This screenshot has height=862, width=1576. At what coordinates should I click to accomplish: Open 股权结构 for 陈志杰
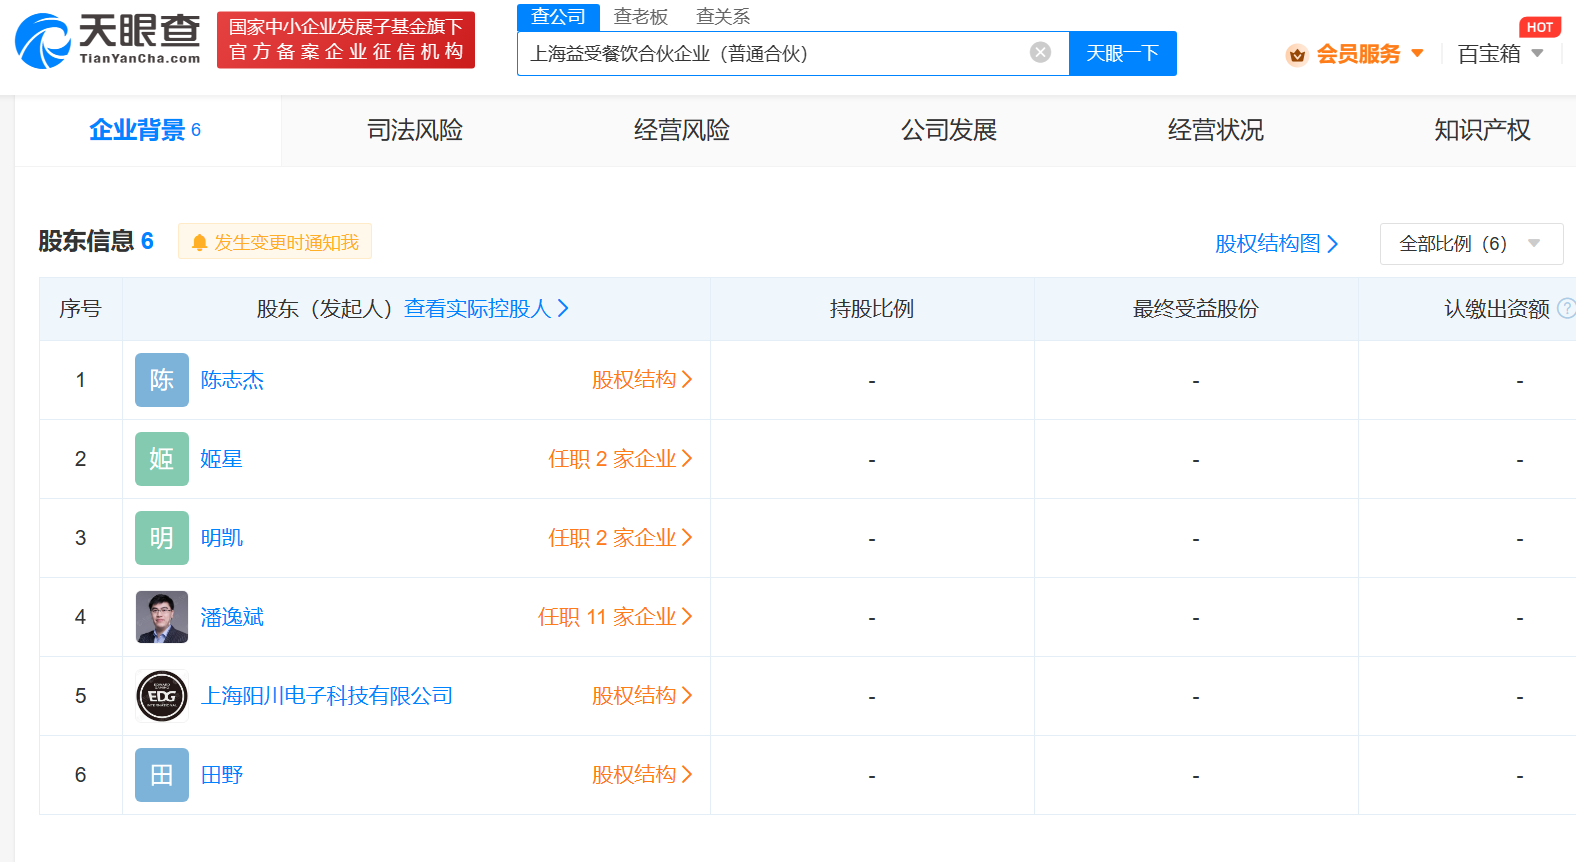(642, 380)
